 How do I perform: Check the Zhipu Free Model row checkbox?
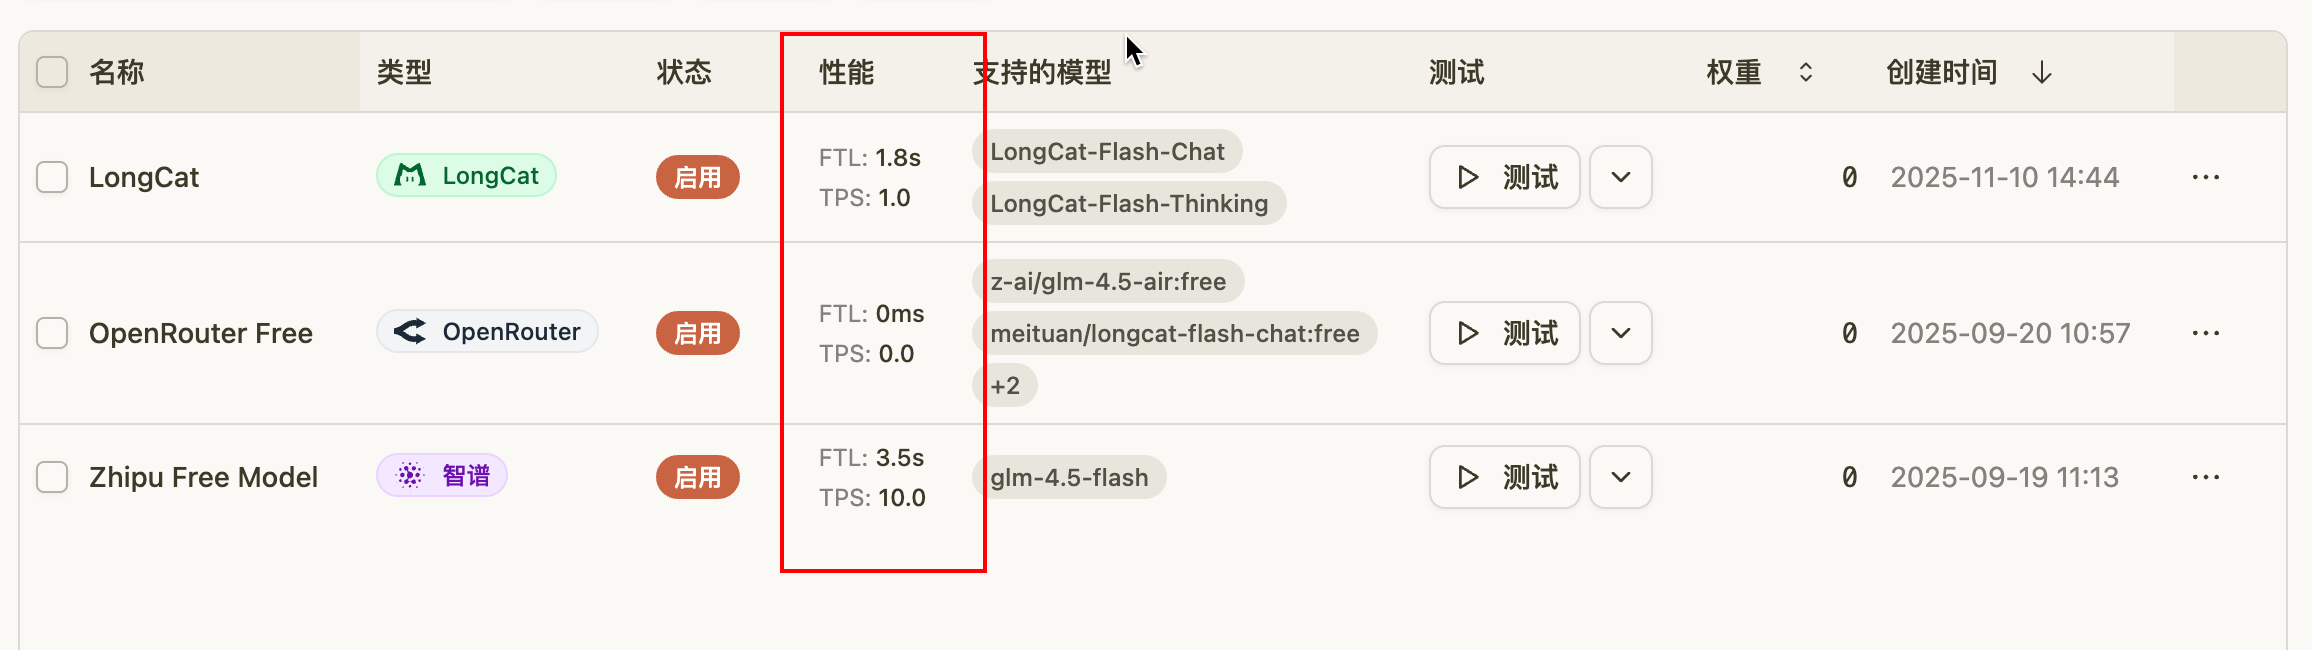(52, 477)
